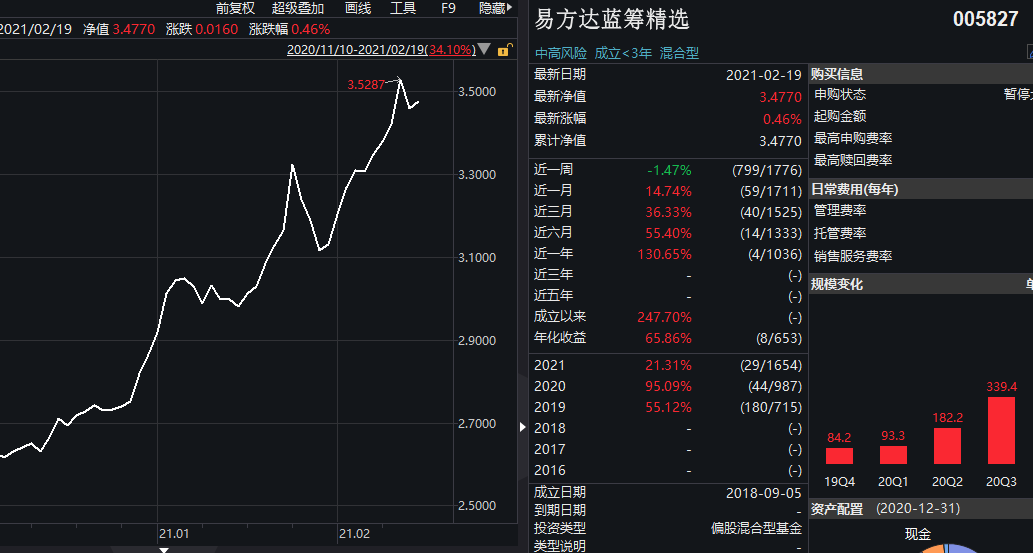Open the 前复权 adjustment menu
The height and width of the screenshot is (553, 1033).
point(235,8)
